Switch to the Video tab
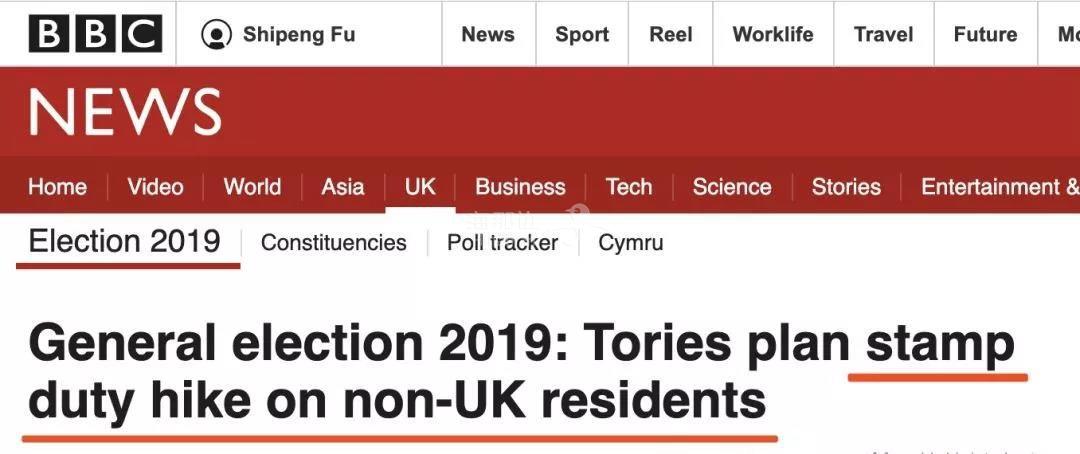Screen dimensions: 1080x454 coord(156,187)
